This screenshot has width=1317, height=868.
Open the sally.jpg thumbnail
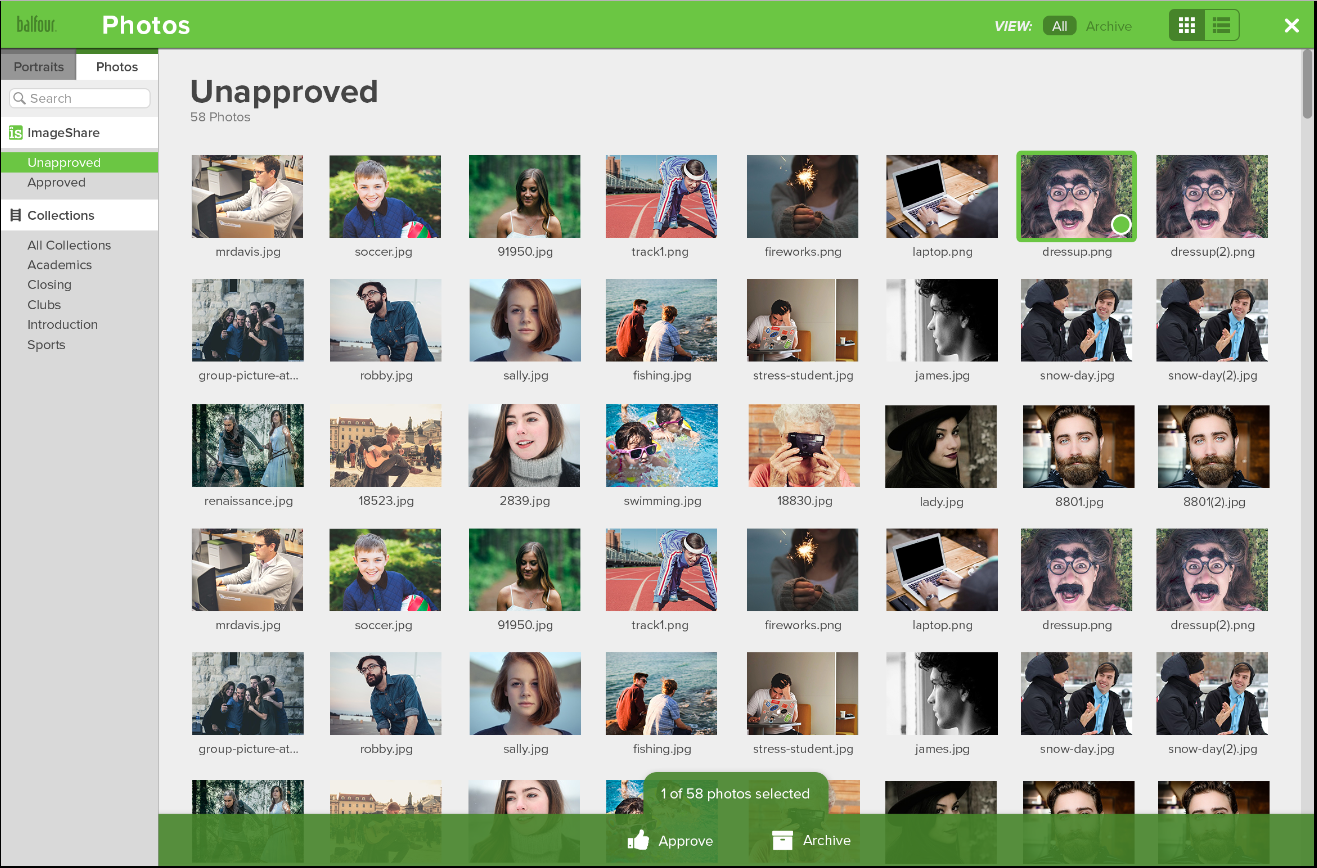tap(524, 320)
